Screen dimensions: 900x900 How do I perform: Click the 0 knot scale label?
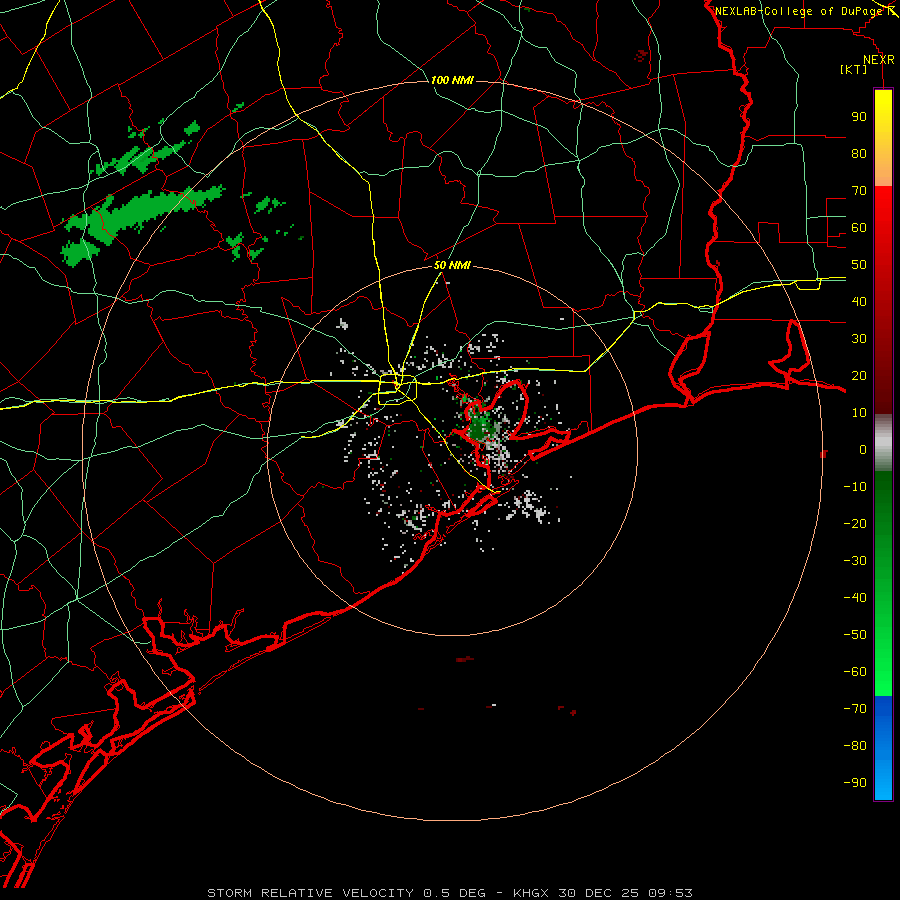coord(863,450)
